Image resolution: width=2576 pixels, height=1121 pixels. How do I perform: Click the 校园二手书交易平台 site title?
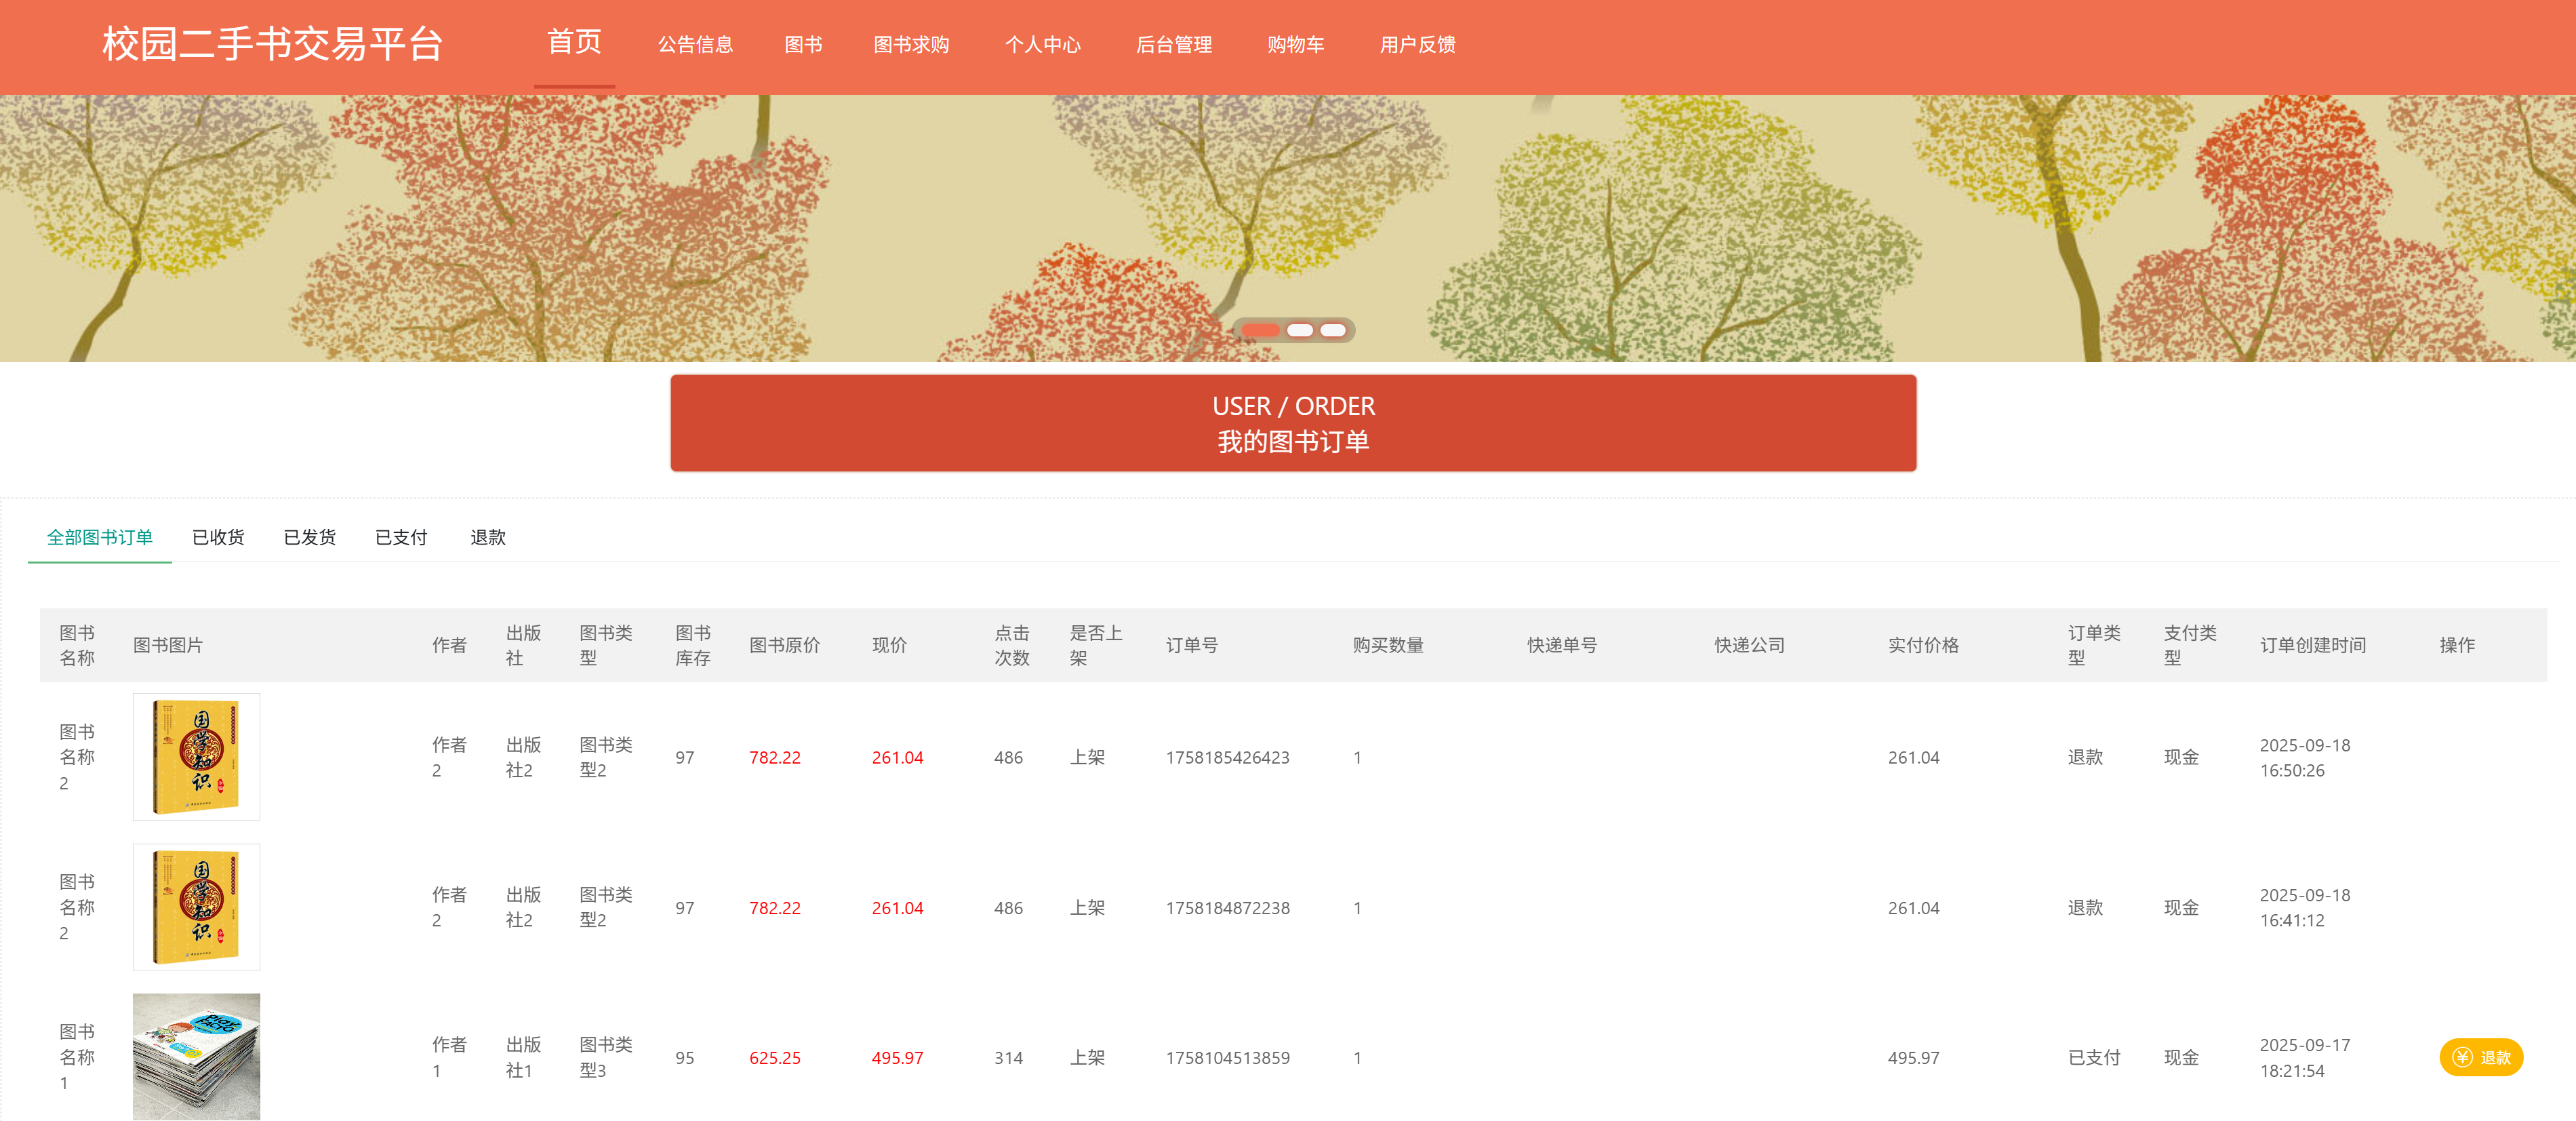(272, 44)
